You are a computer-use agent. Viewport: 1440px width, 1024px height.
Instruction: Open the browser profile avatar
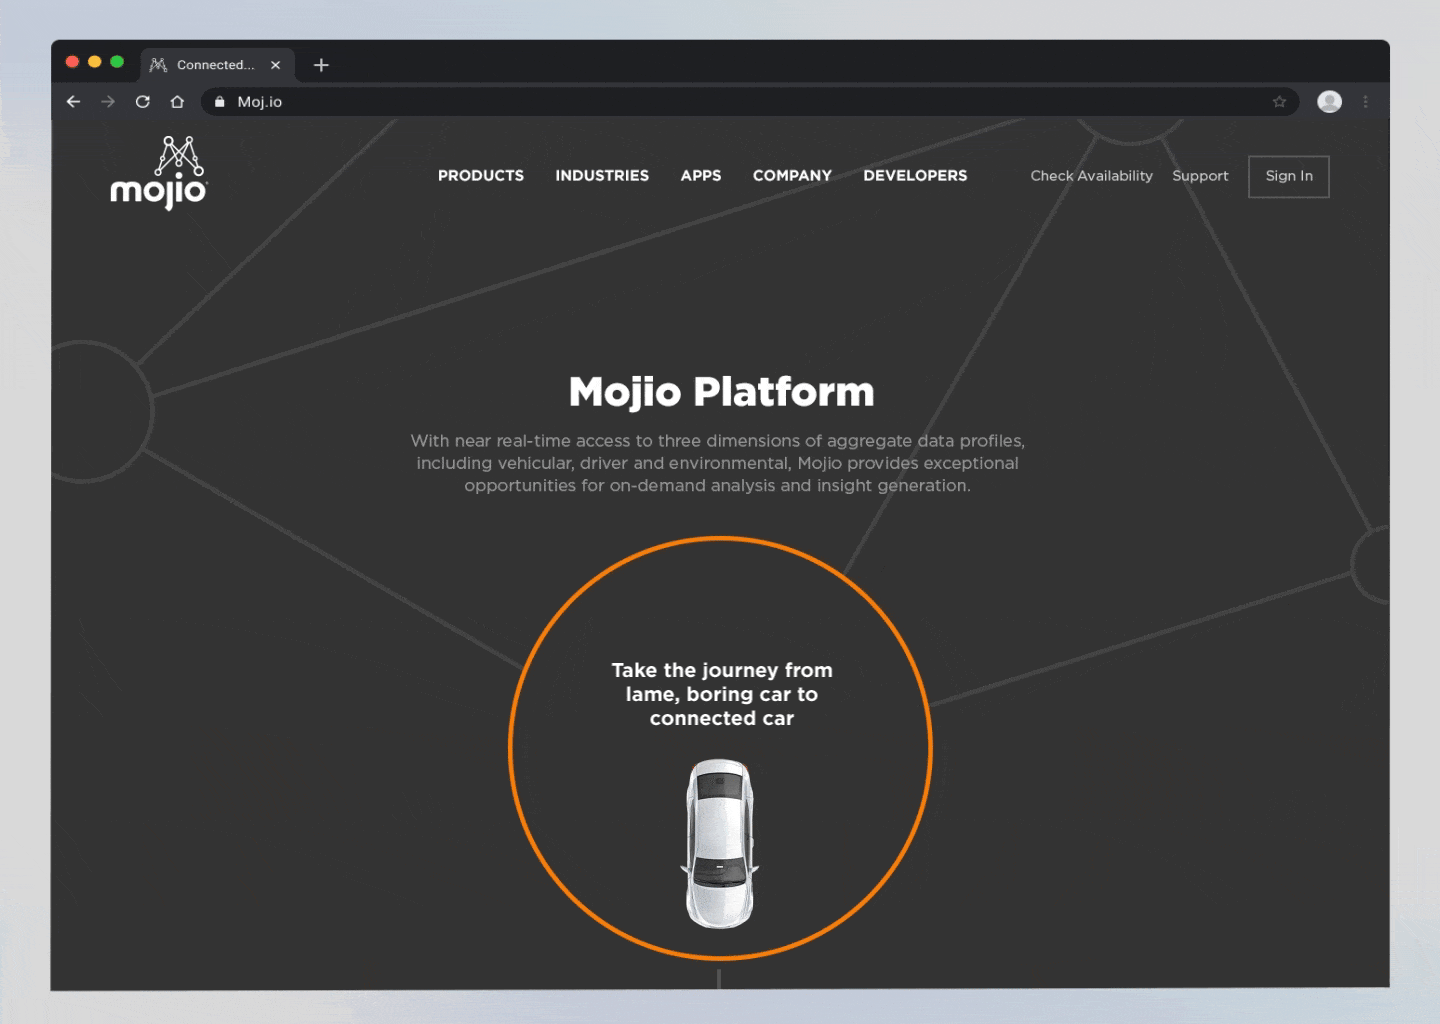1329,101
